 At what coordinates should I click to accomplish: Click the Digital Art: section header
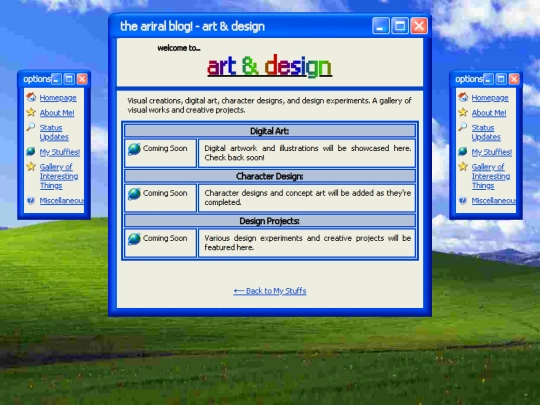coord(270,131)
